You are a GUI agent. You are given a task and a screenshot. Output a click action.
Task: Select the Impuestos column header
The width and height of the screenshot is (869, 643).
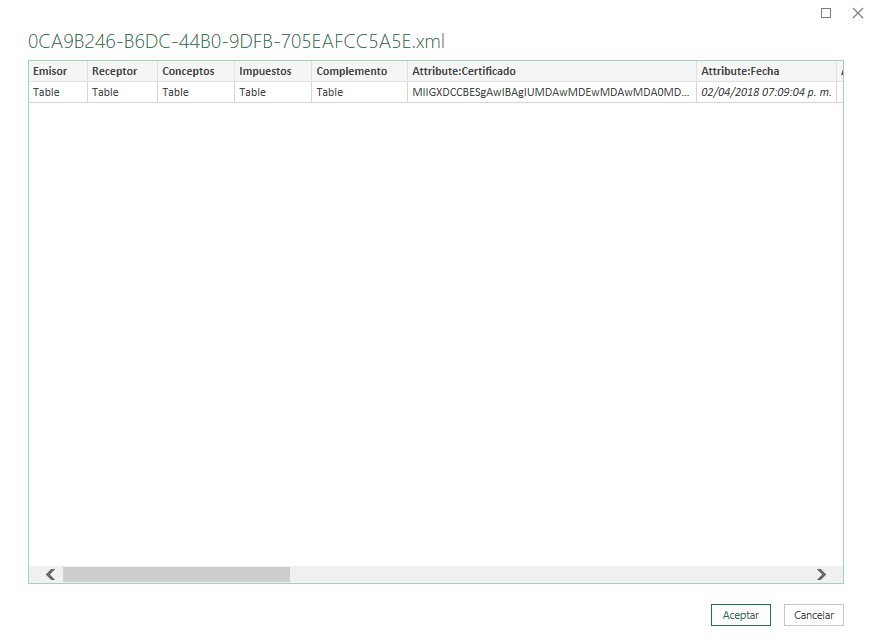pyautogui.click(x=273, y=71)
